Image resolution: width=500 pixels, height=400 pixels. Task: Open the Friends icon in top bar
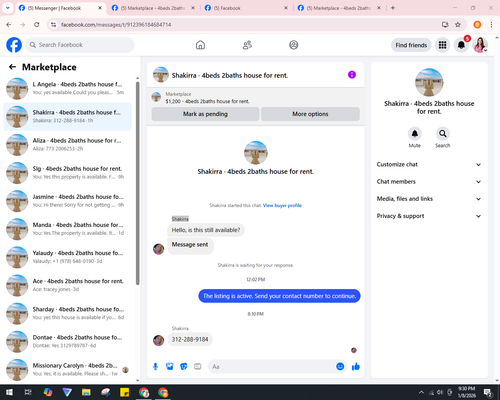click(x=247, y=45)
